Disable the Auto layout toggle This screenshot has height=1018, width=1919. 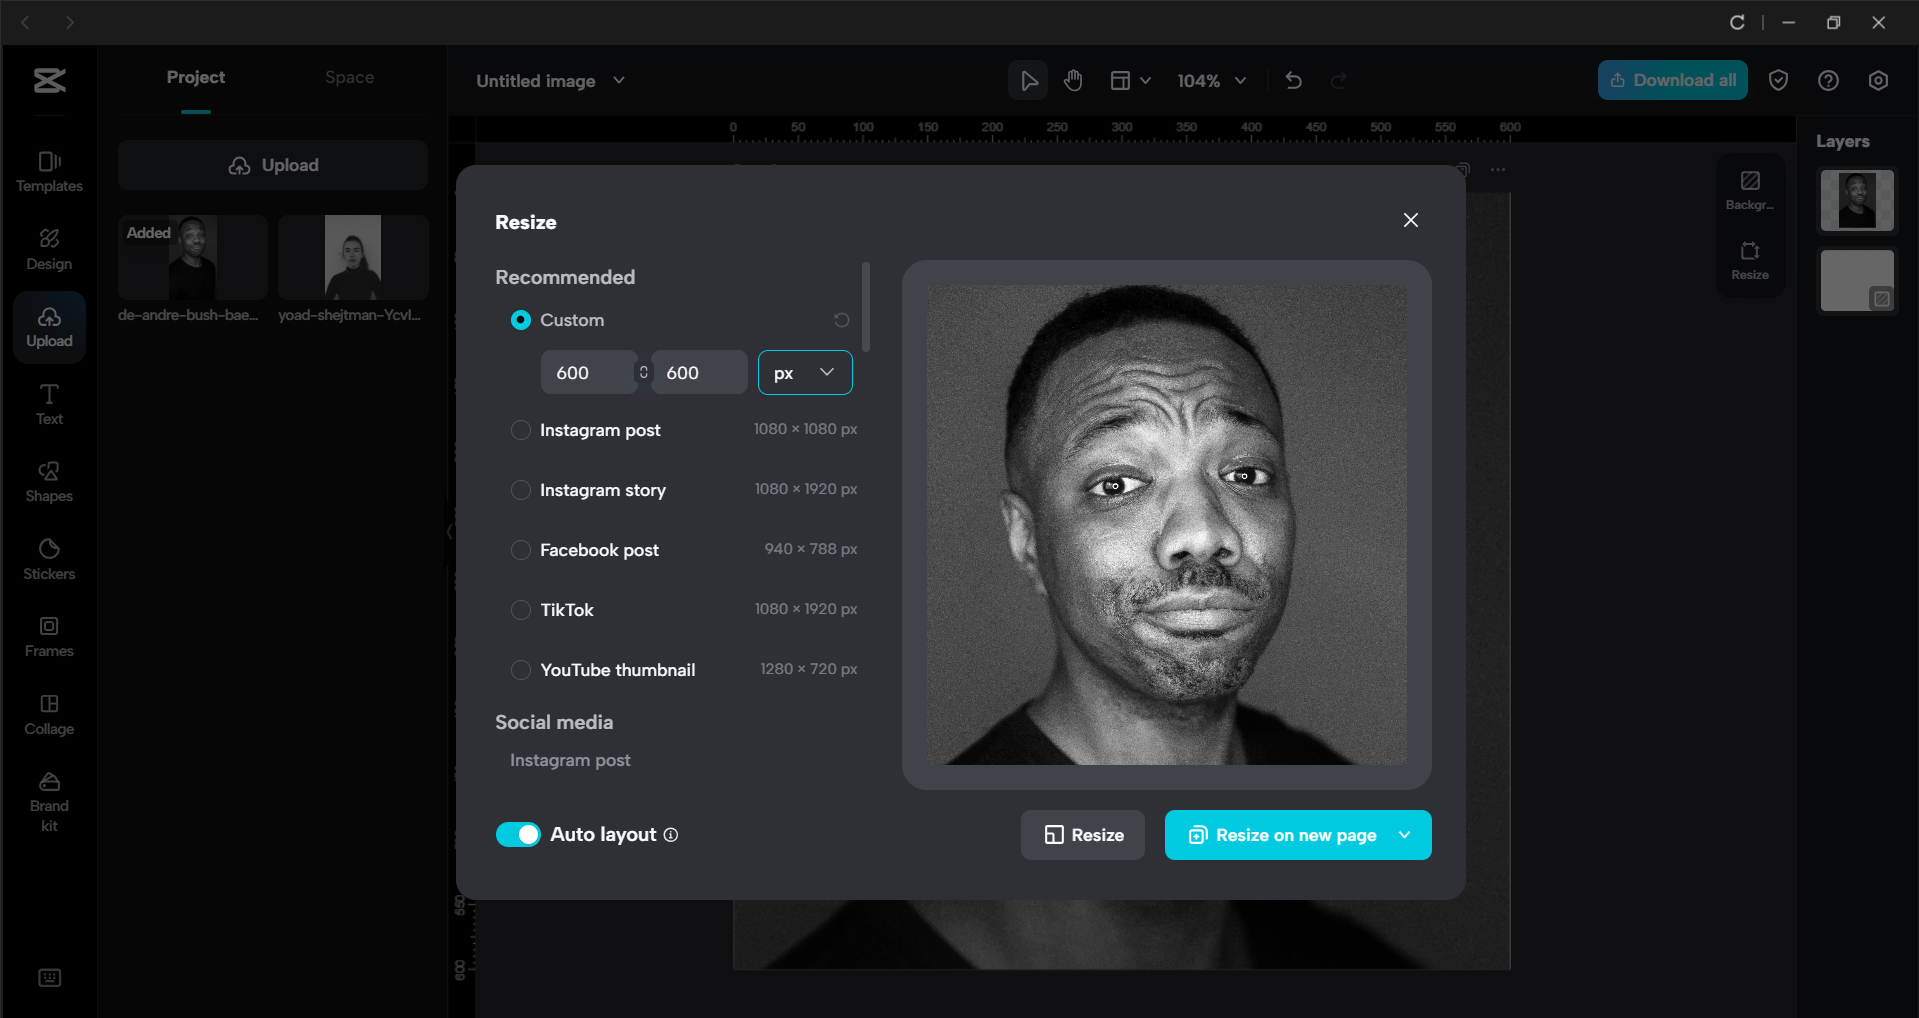click(x=518, y=834)
